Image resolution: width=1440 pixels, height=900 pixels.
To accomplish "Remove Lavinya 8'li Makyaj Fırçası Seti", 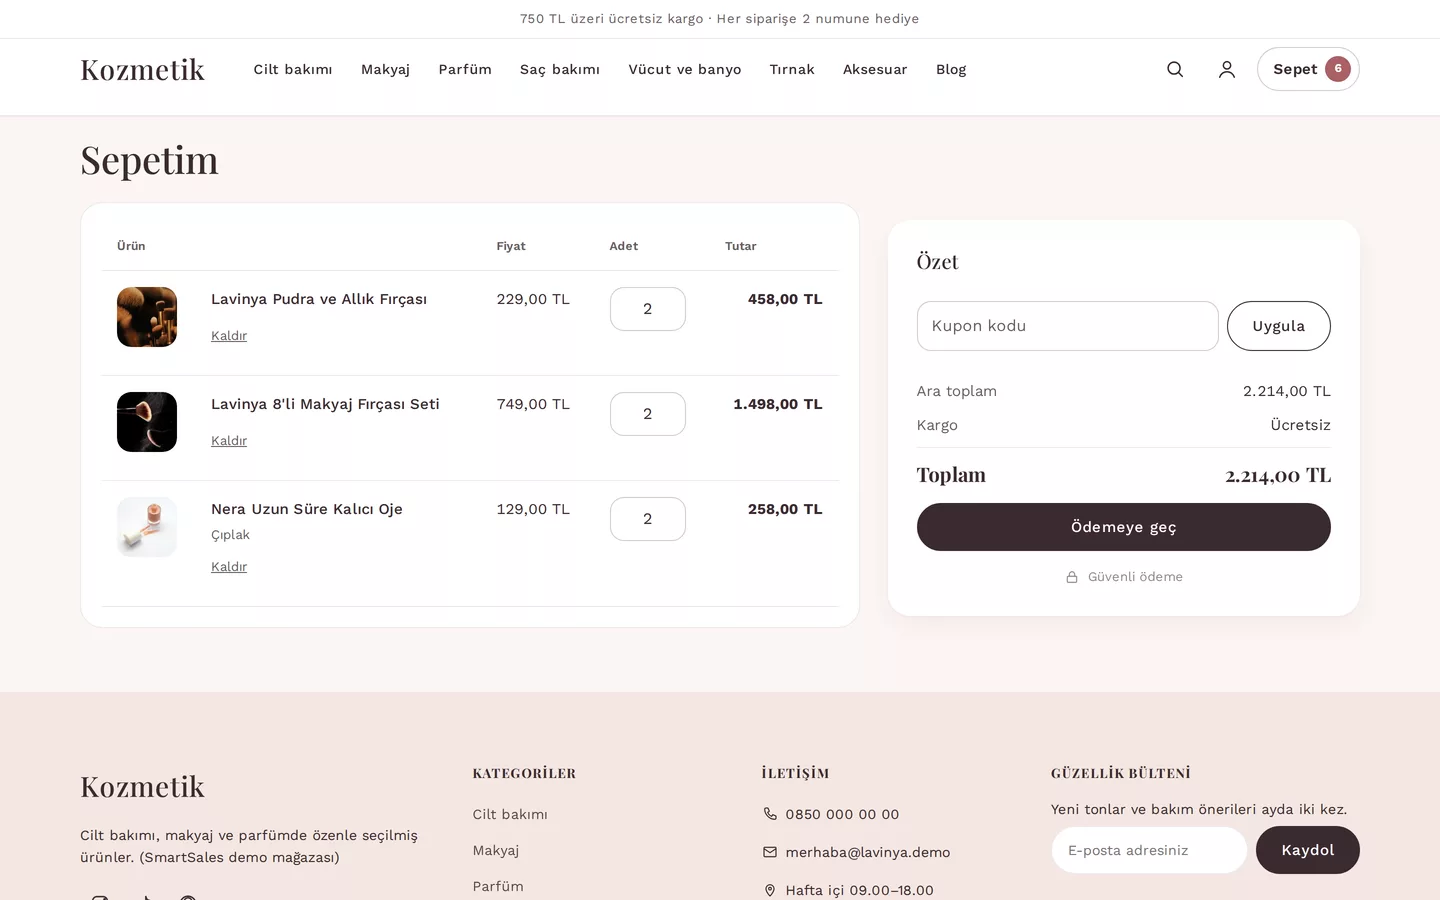I will click(x=229, y=441).
